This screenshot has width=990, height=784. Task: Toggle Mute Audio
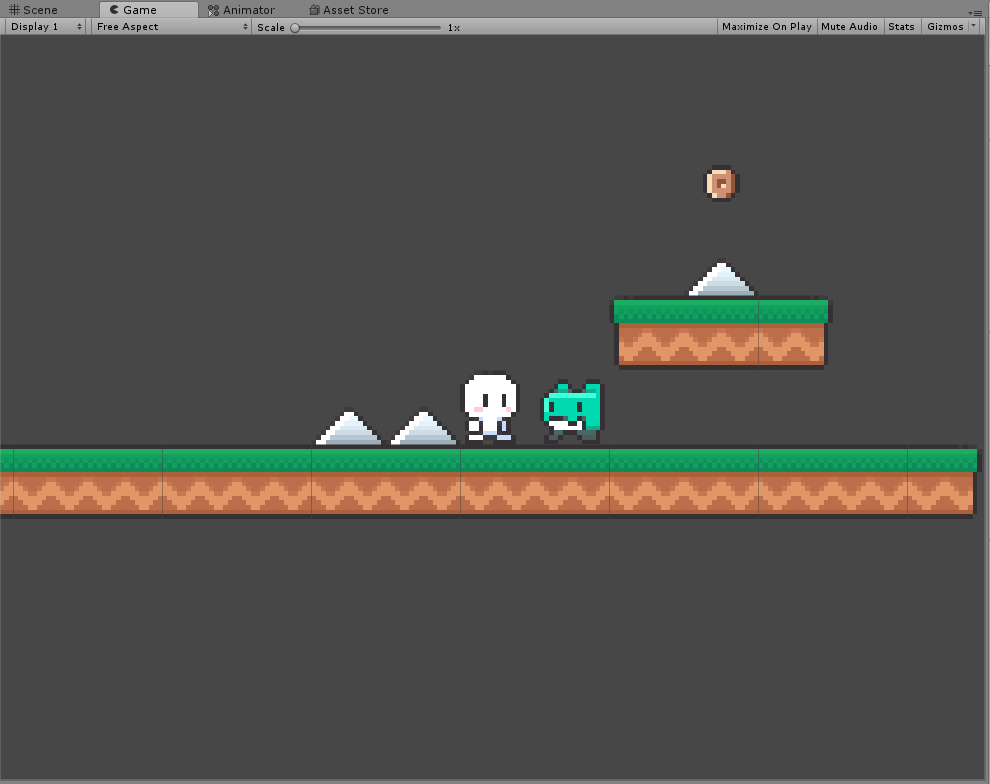point(849,27)
